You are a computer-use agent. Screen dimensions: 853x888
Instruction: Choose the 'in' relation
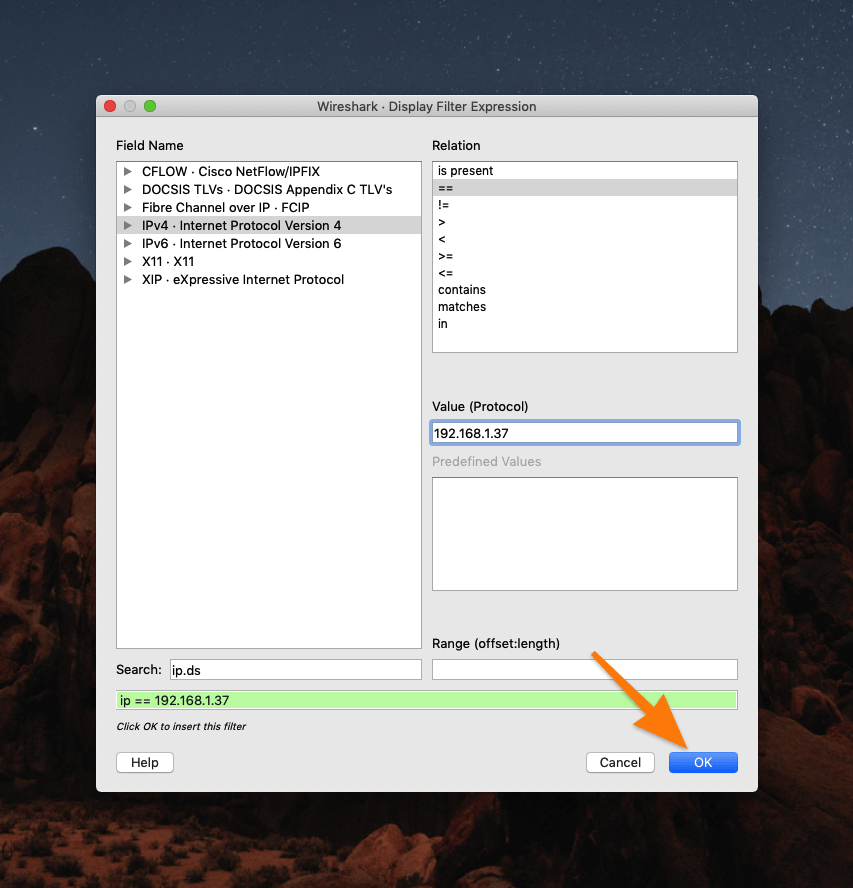tap(585, 323)
